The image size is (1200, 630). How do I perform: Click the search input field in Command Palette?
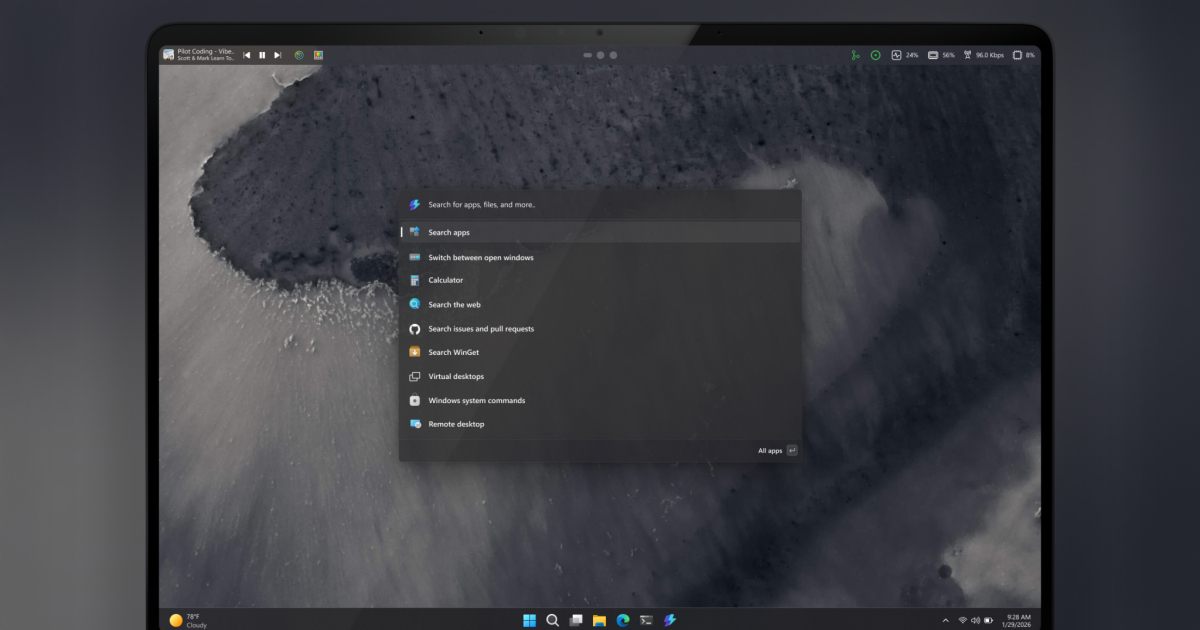[x=600, y=204]
